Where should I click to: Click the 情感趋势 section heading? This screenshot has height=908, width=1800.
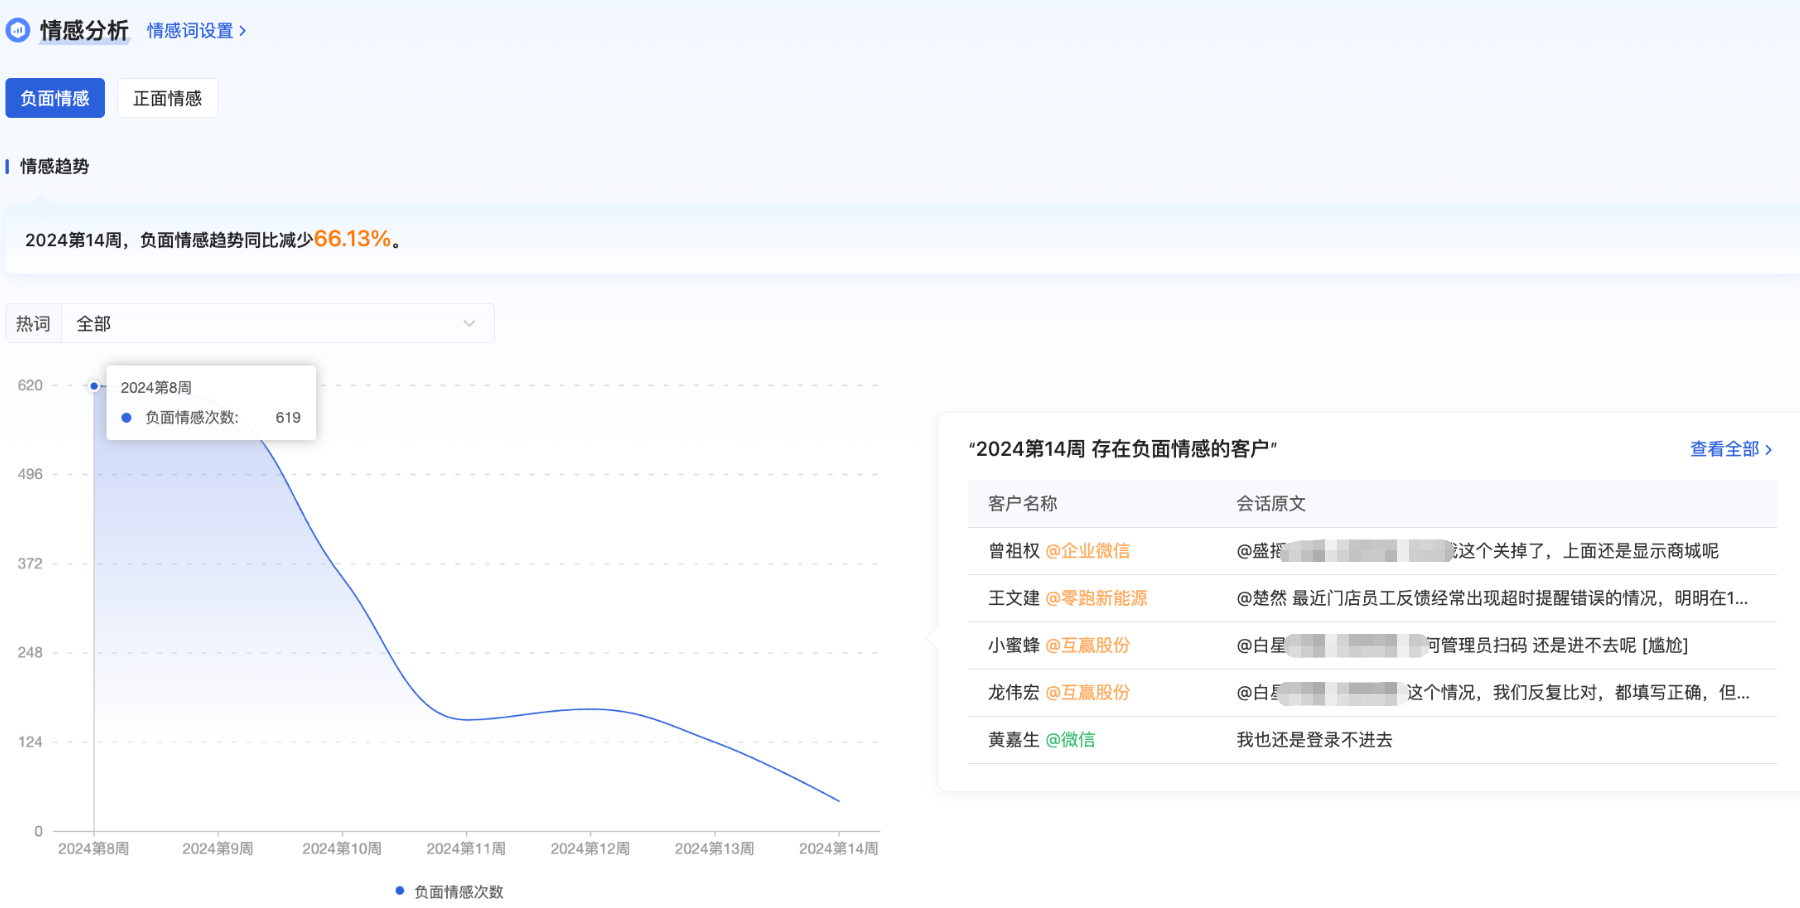pos(54,166)
